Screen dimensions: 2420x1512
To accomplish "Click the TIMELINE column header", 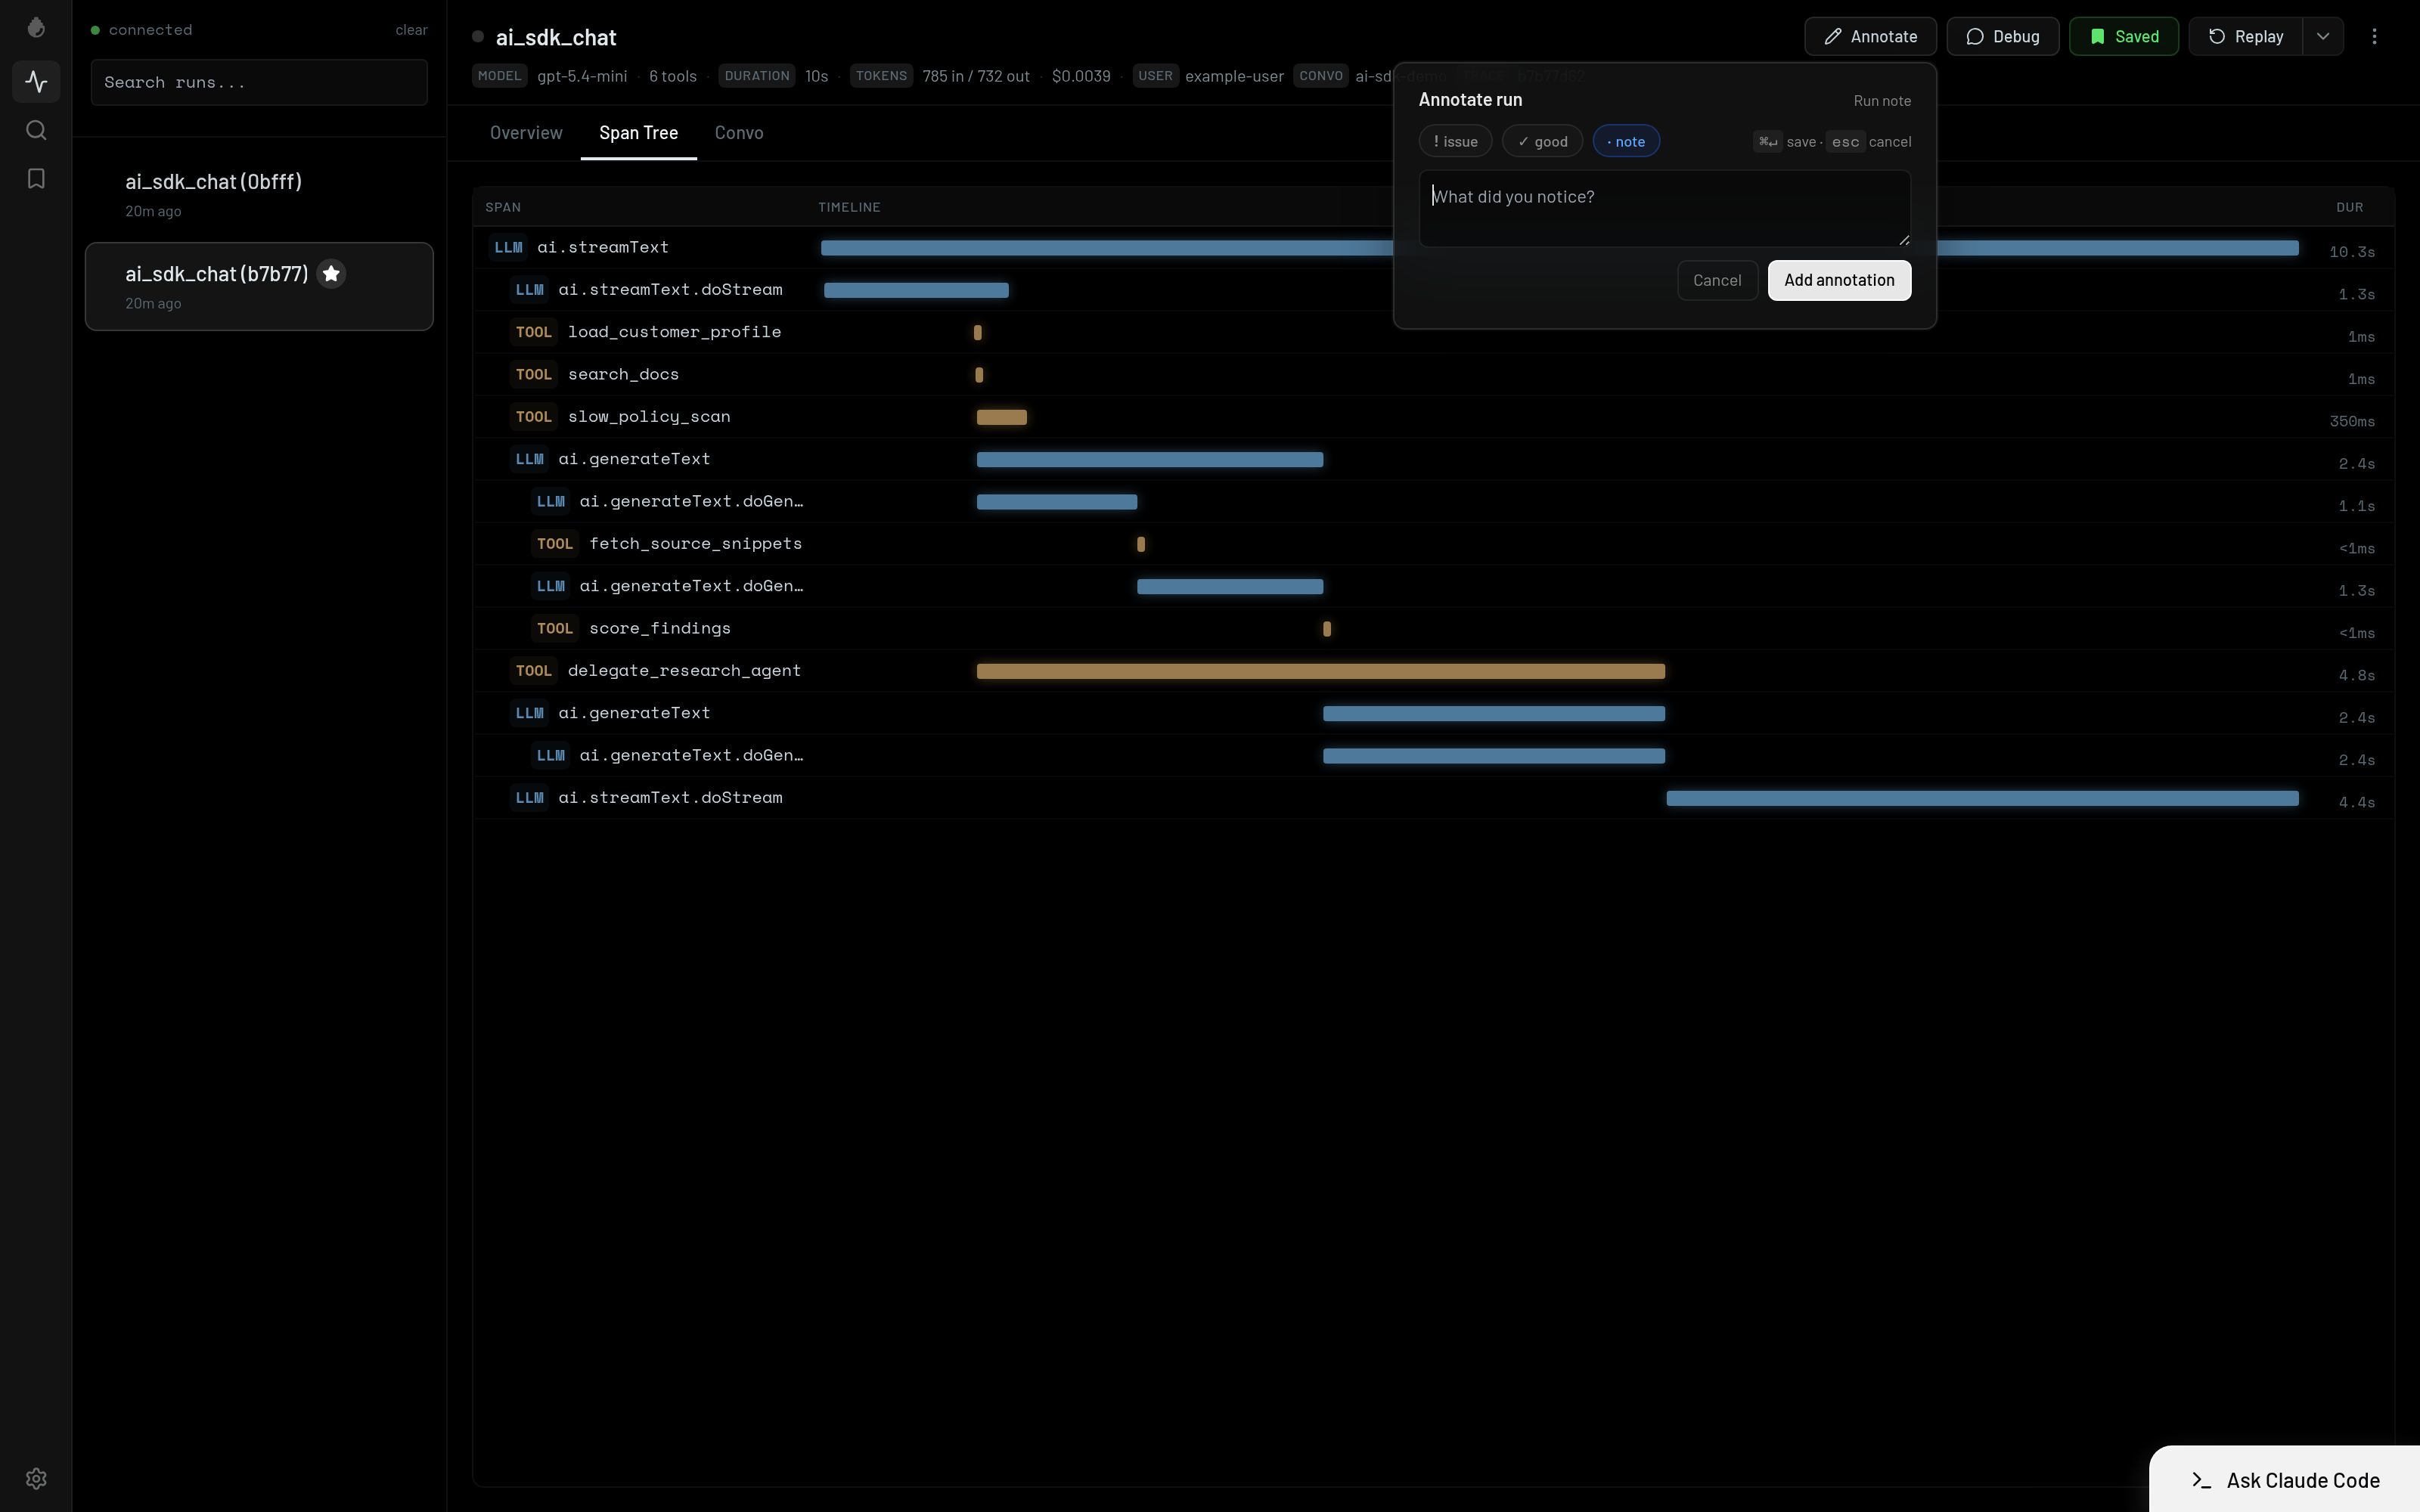I will 849,207.
